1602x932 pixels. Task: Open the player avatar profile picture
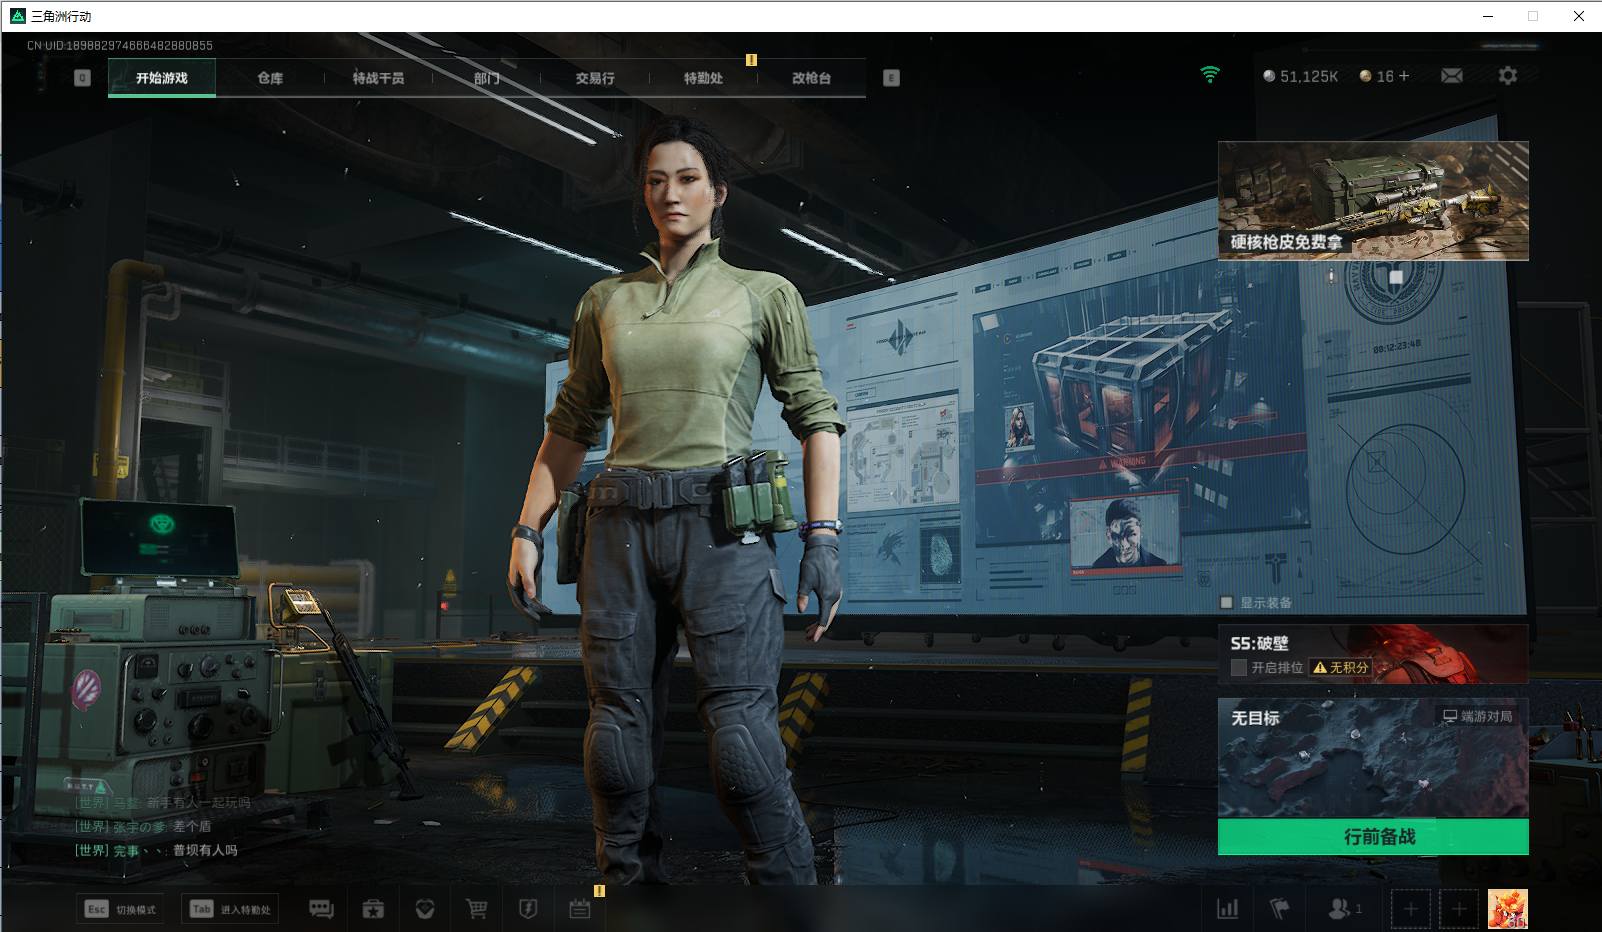coord(1508,909)
